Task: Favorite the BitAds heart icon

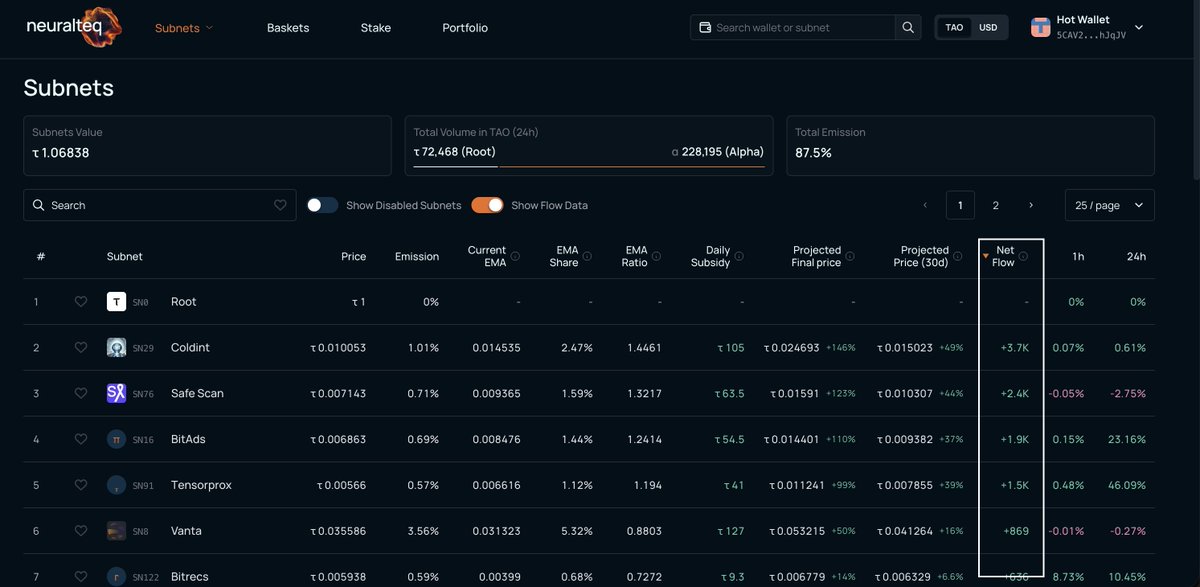Action: coord(81,440)
